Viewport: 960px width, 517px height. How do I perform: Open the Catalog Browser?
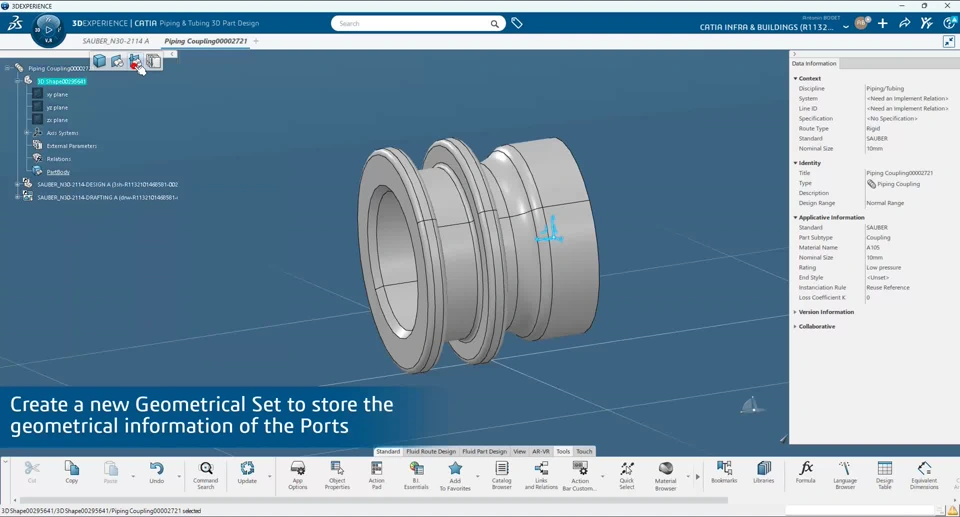501,475
